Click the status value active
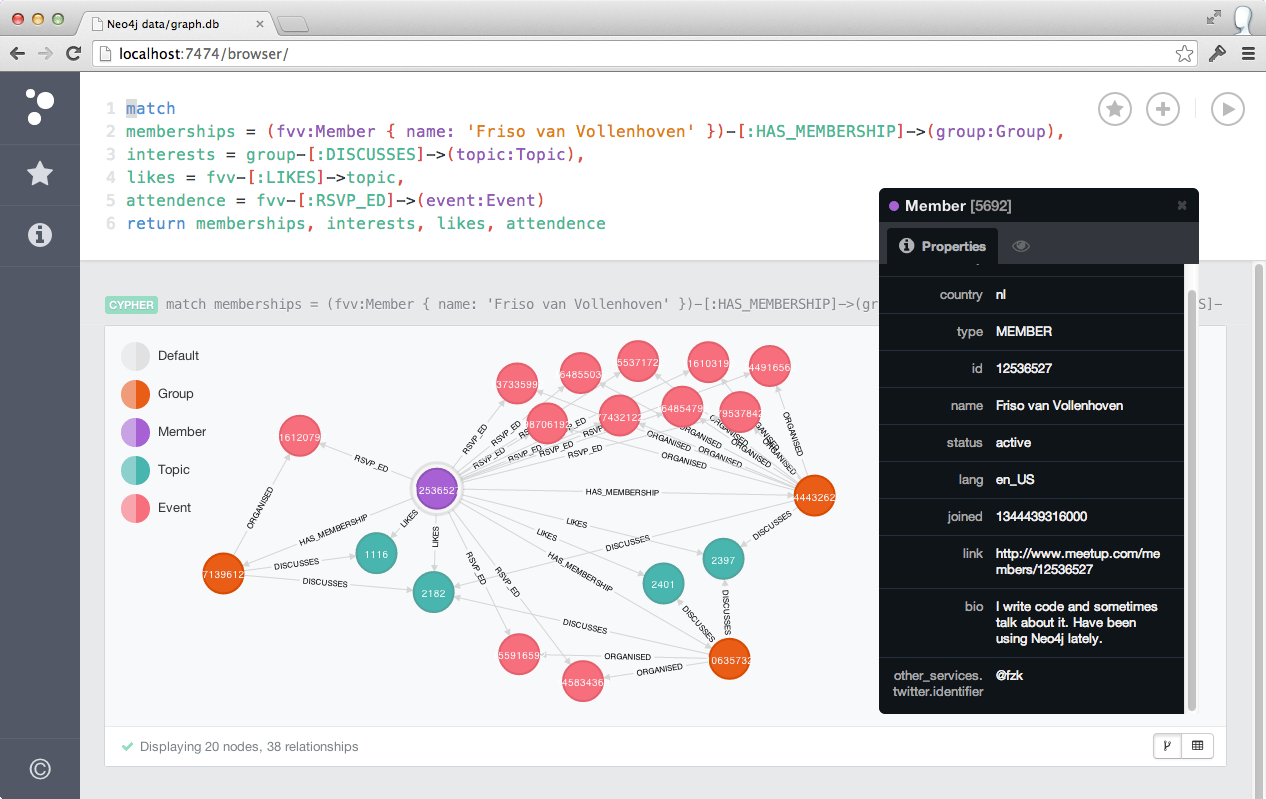The image size is (1266, 799). (x=1013, y=442)
